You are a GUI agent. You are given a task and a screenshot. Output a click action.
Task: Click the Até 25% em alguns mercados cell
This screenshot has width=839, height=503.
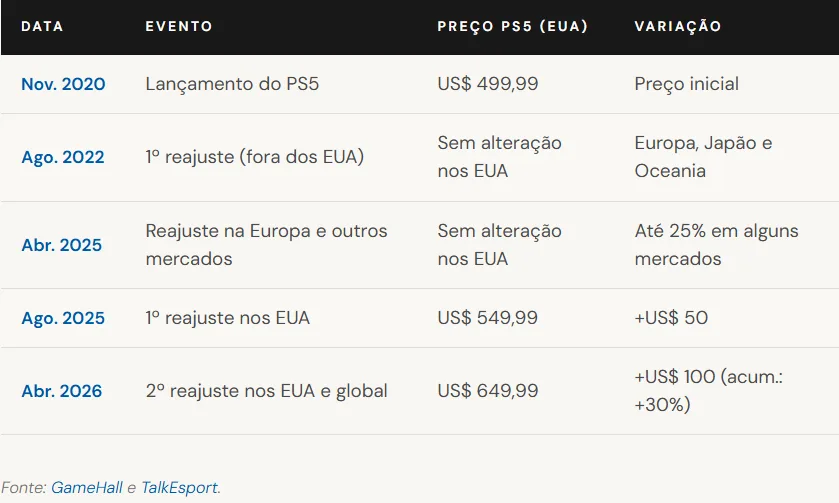click(x=716, y=245)
